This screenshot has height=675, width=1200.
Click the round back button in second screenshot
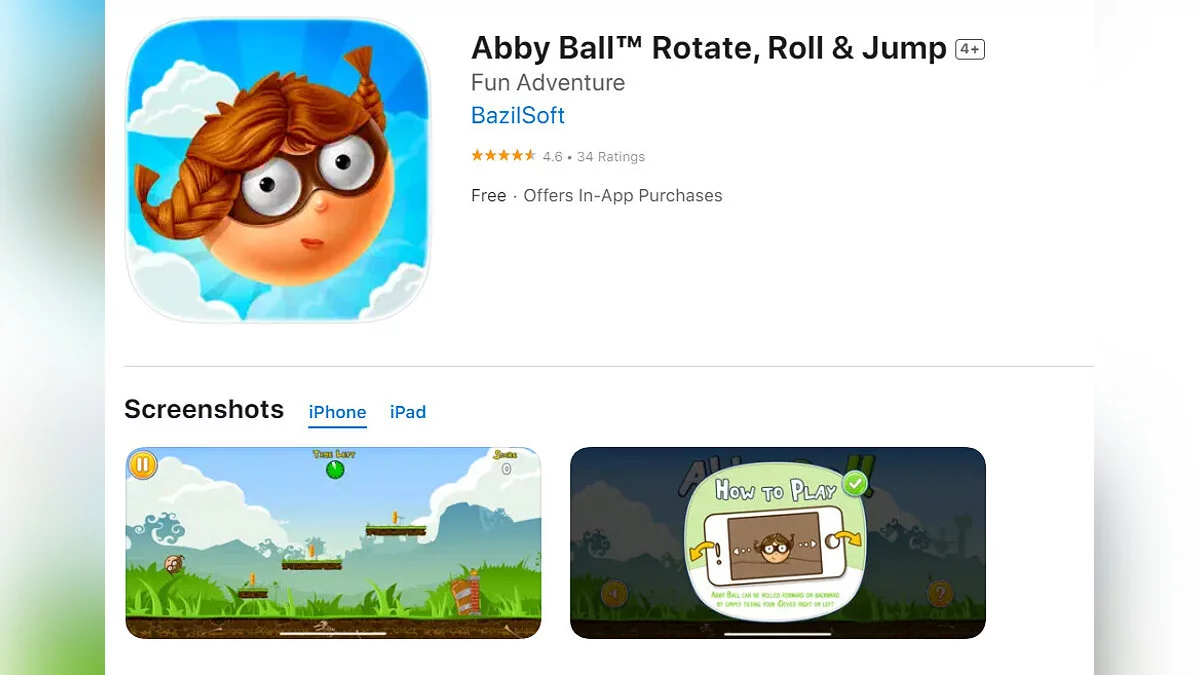(615, 594)
